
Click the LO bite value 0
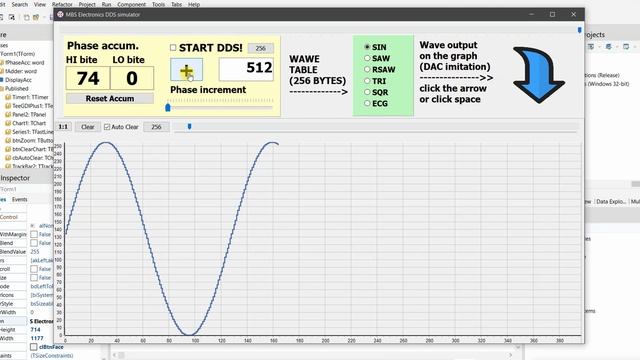pyautogui.click(x=132, y=78)
